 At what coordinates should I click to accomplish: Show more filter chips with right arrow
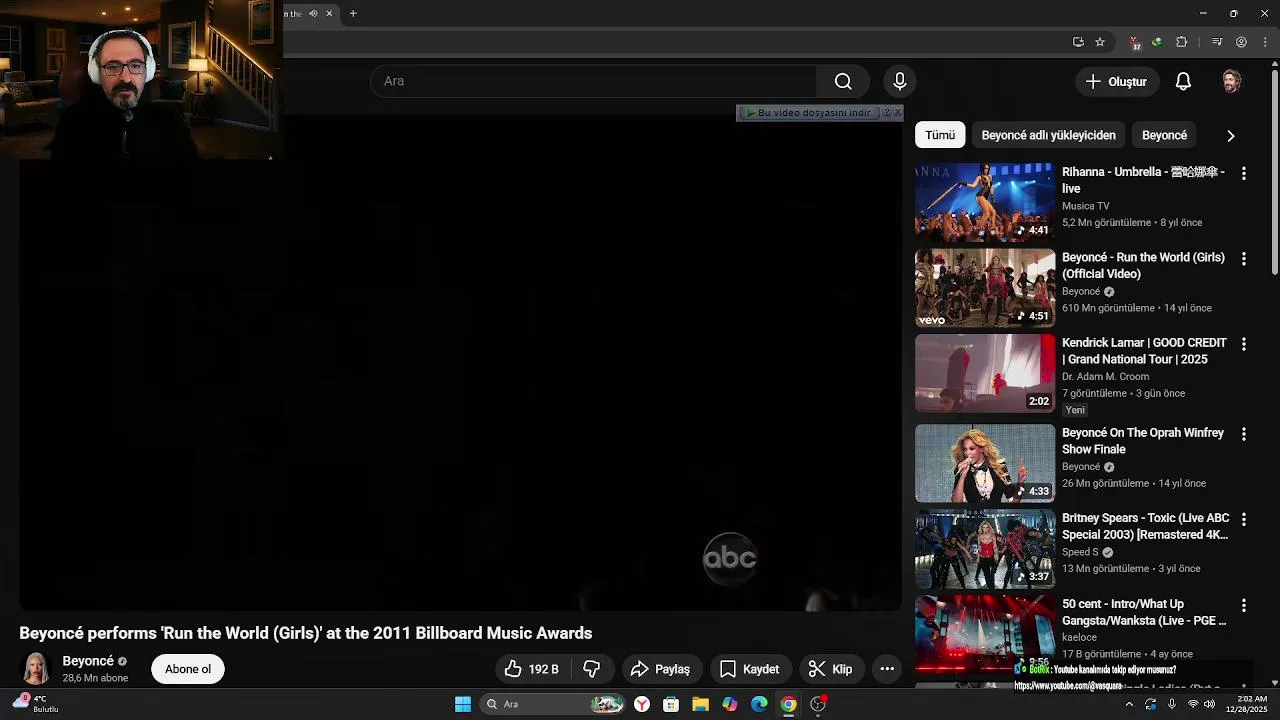coord(1230,136)
